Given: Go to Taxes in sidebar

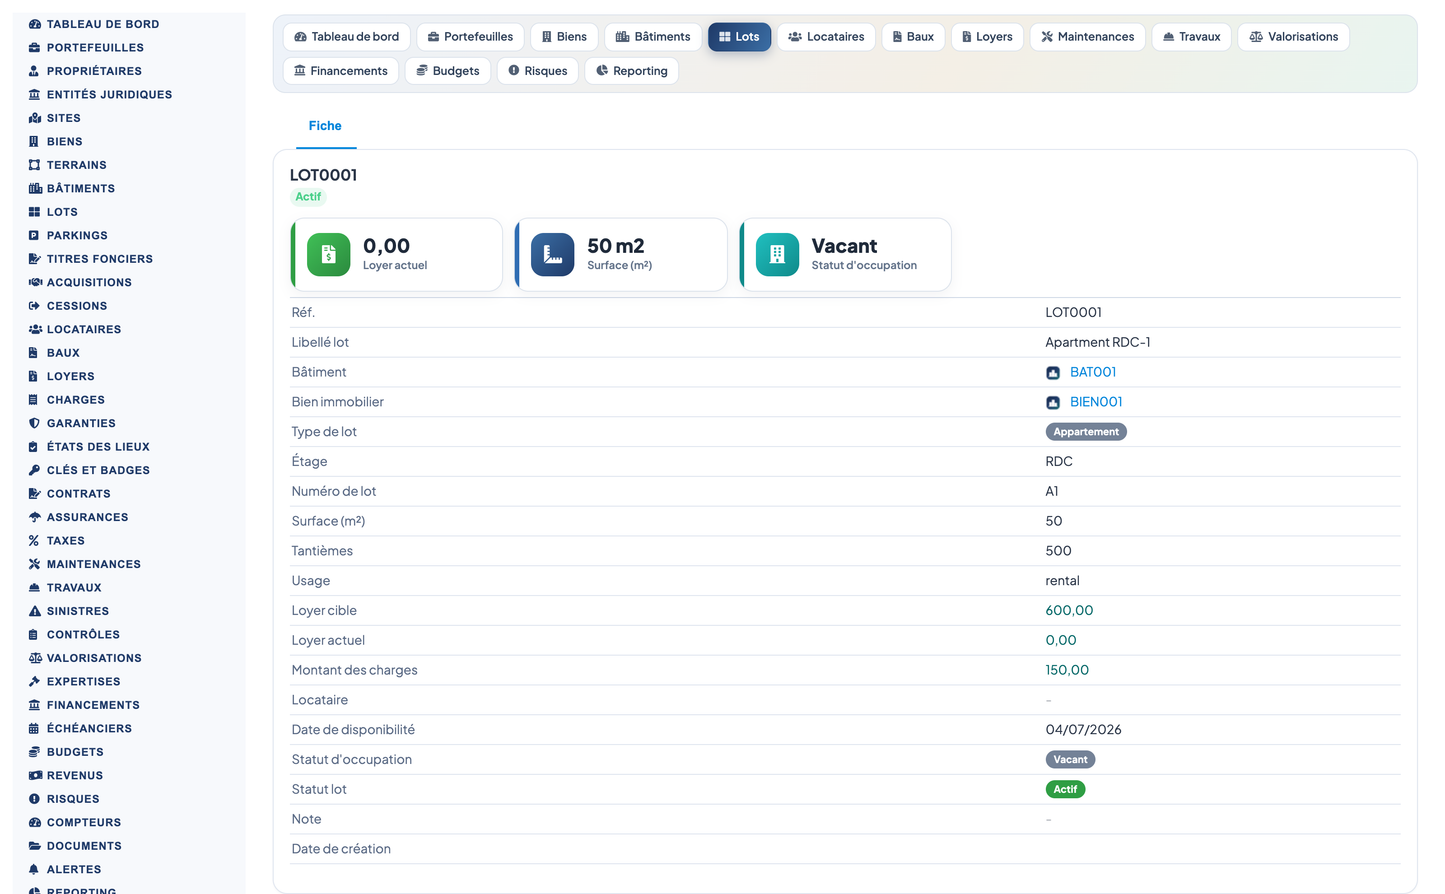Looking at the screenshot, I should click(x=57, y=541).
